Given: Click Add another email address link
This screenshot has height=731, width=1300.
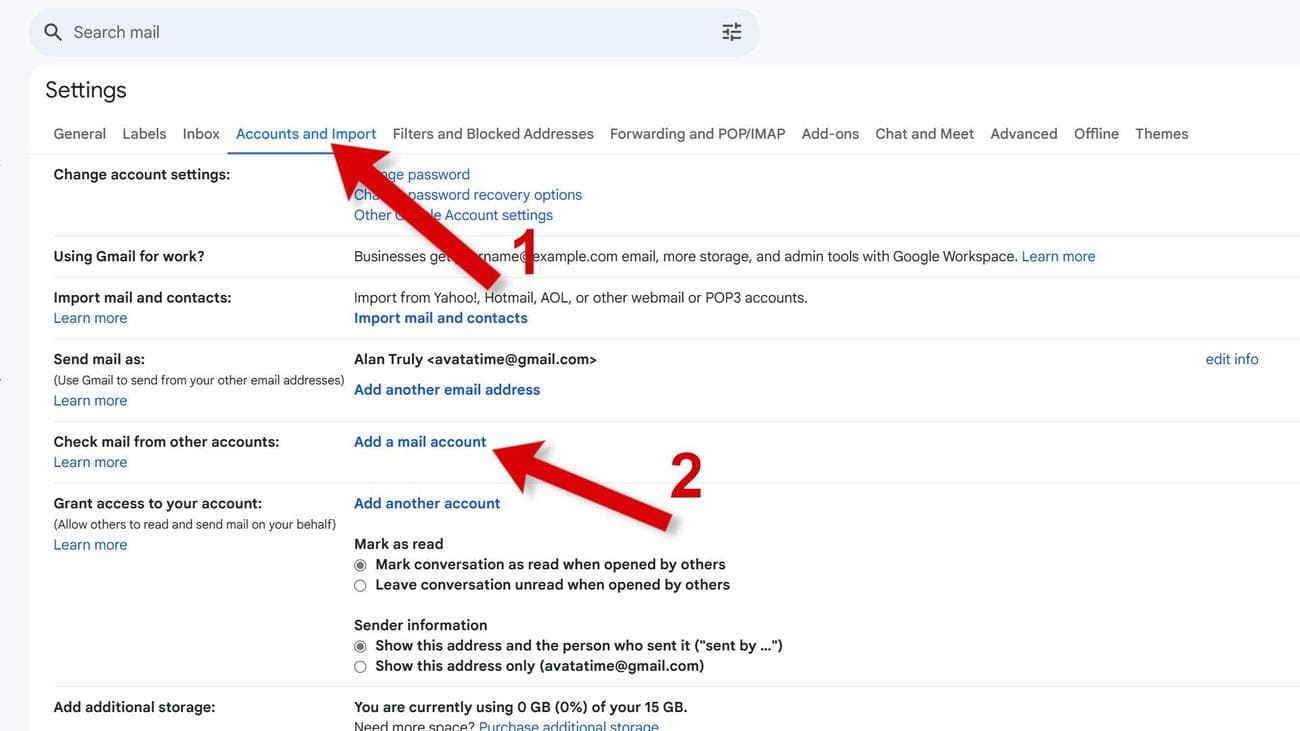Looking at the screenshot, I should (x=447, y=390).
